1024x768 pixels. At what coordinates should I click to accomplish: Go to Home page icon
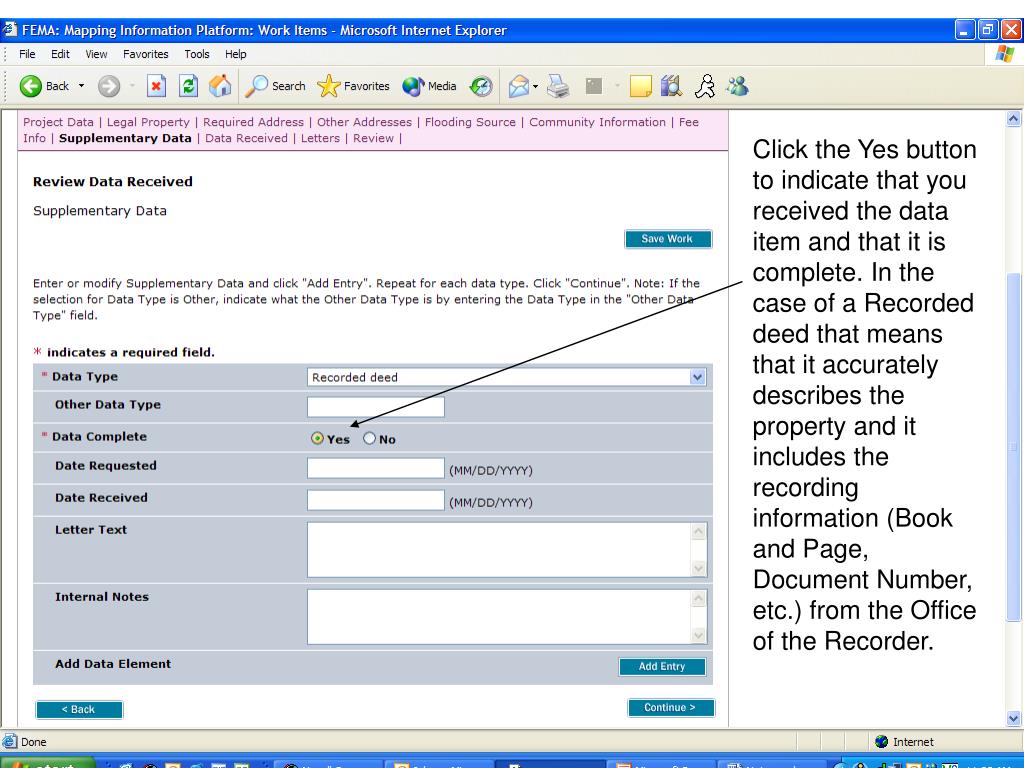click(x=220, y=86)
